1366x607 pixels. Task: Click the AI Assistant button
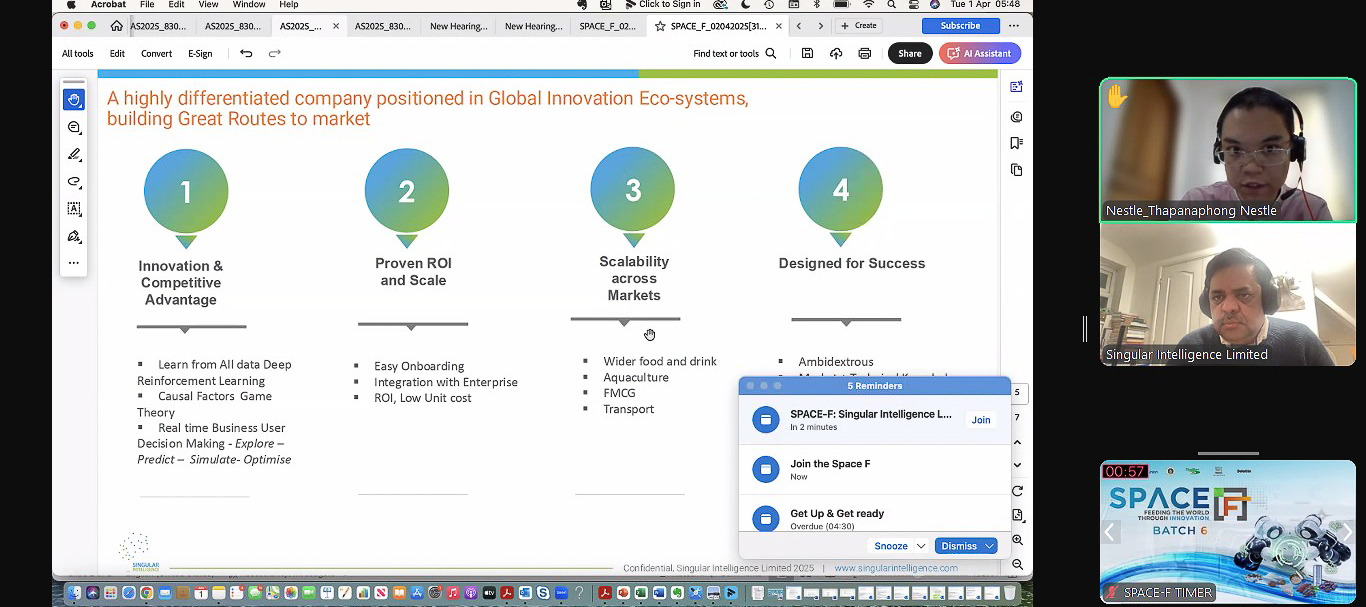(x=979, y=54)
